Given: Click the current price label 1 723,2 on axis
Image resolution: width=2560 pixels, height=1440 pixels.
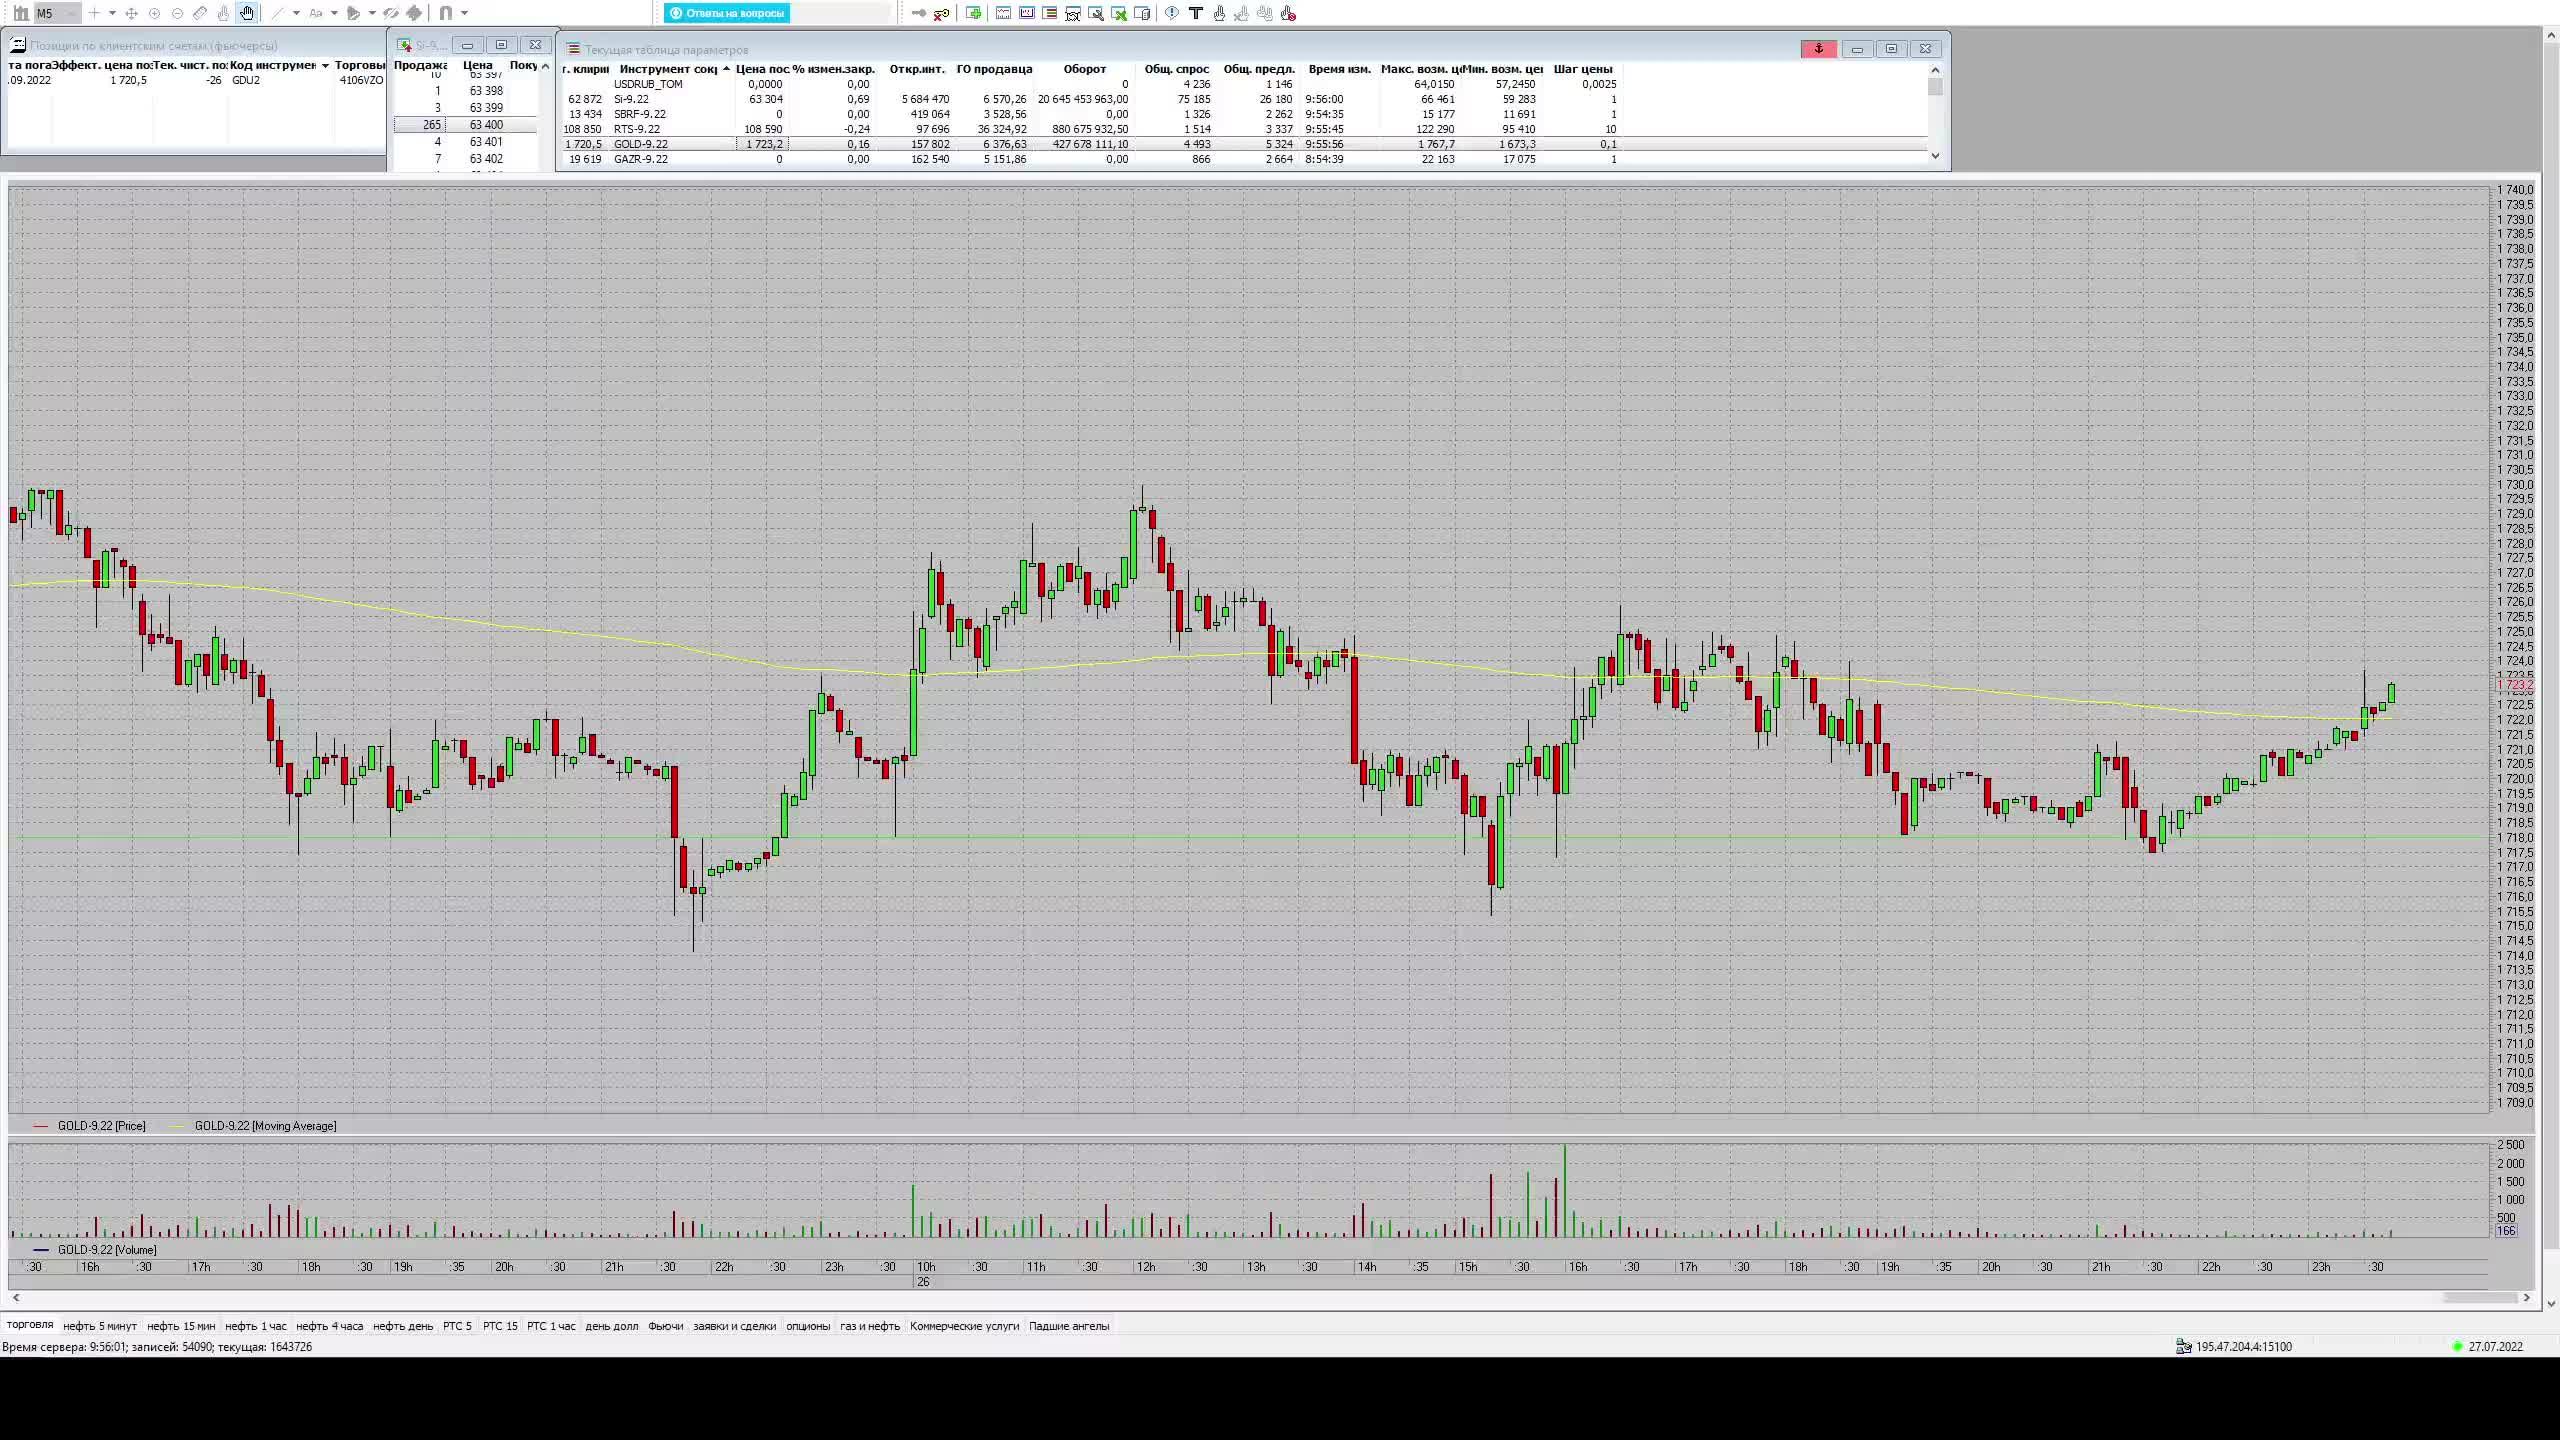Looking at the screenshot, I should tap(2515, 685).
